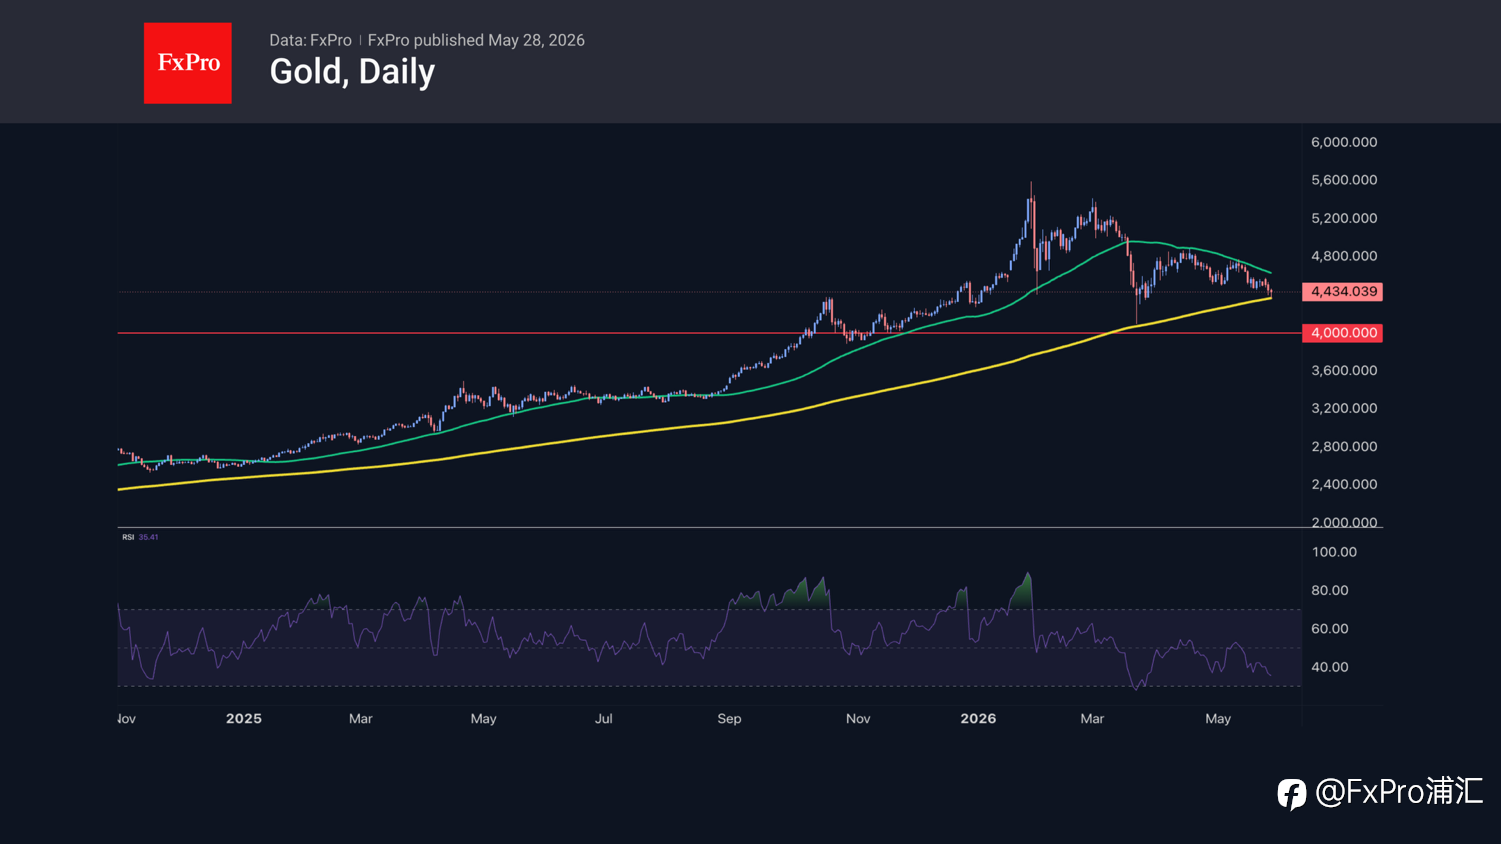Click the 3,200.000 price axis label
The height and width of the screenshot is (844, 1501).
[x=1344, y=408]
